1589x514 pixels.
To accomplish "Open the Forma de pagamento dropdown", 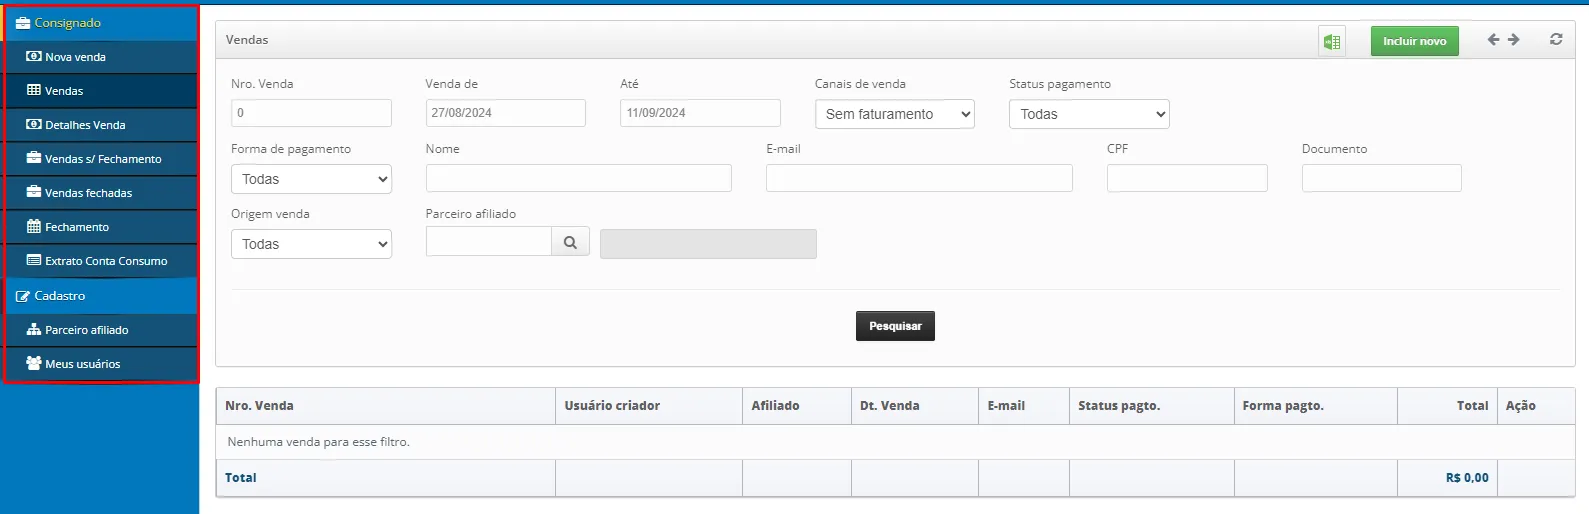I will click(x=311, y=179).
